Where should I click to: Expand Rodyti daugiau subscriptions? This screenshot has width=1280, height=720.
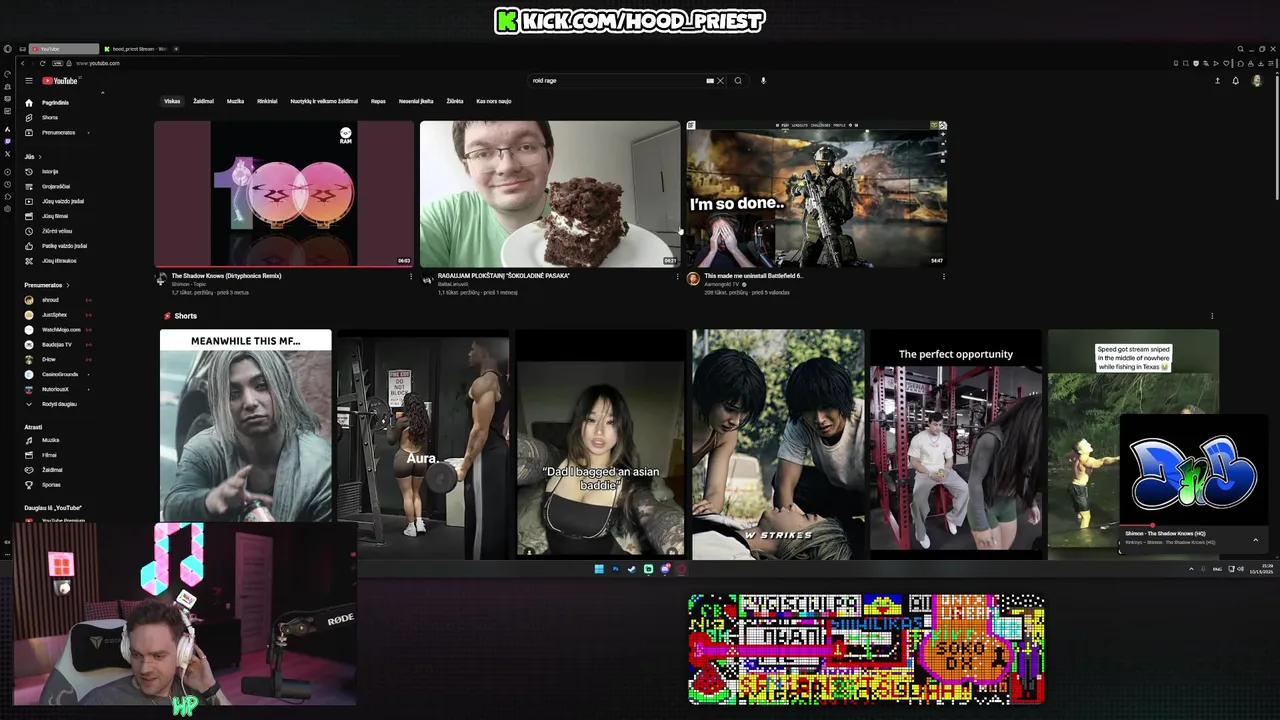point(60,404)
